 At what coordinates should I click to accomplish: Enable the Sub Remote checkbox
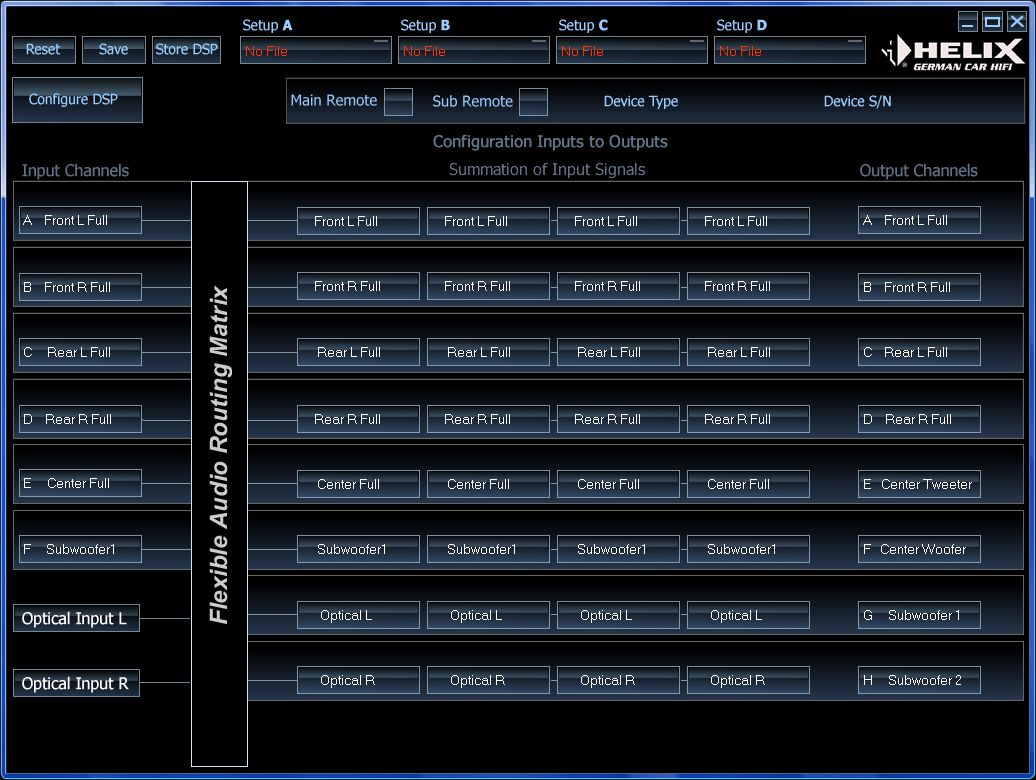533,102
